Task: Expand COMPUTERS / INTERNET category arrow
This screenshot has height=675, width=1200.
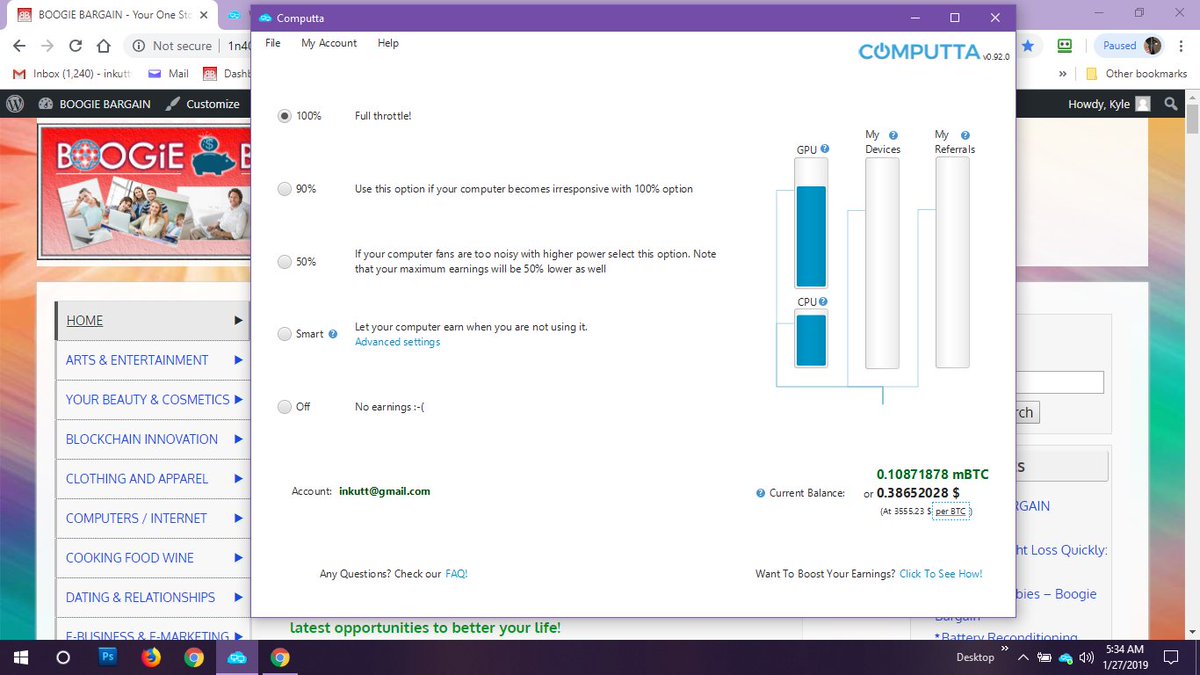Action: [238, 518]
